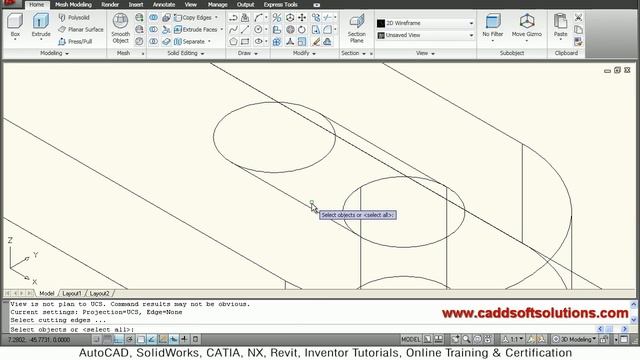Select the Line draw tool
Viewport: 640px width, 360px height.
click(244, 29)
